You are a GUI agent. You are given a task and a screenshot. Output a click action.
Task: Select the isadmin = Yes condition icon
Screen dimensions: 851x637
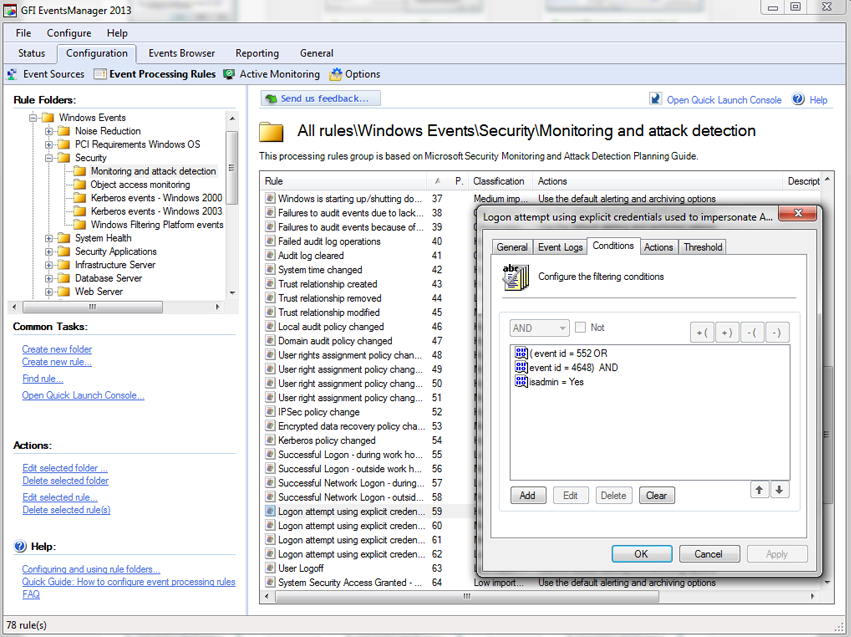[521, 381]
